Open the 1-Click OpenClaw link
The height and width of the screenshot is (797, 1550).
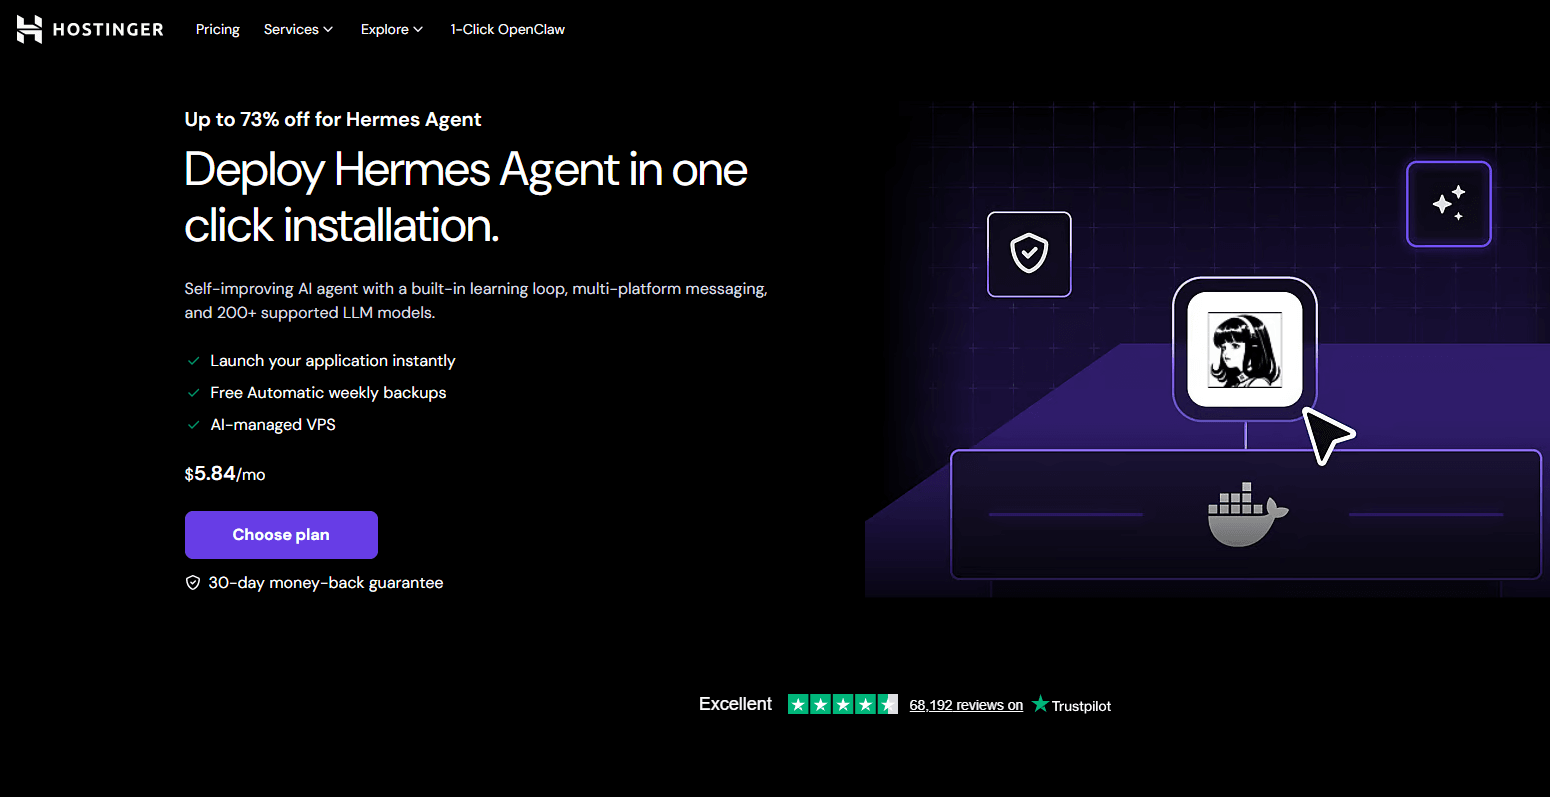(507, 29)
